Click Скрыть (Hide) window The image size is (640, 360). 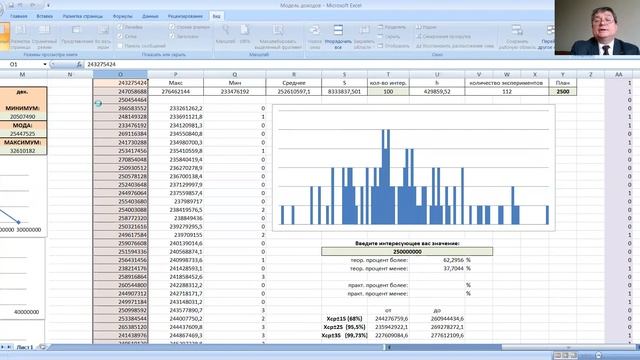[389, 36]
